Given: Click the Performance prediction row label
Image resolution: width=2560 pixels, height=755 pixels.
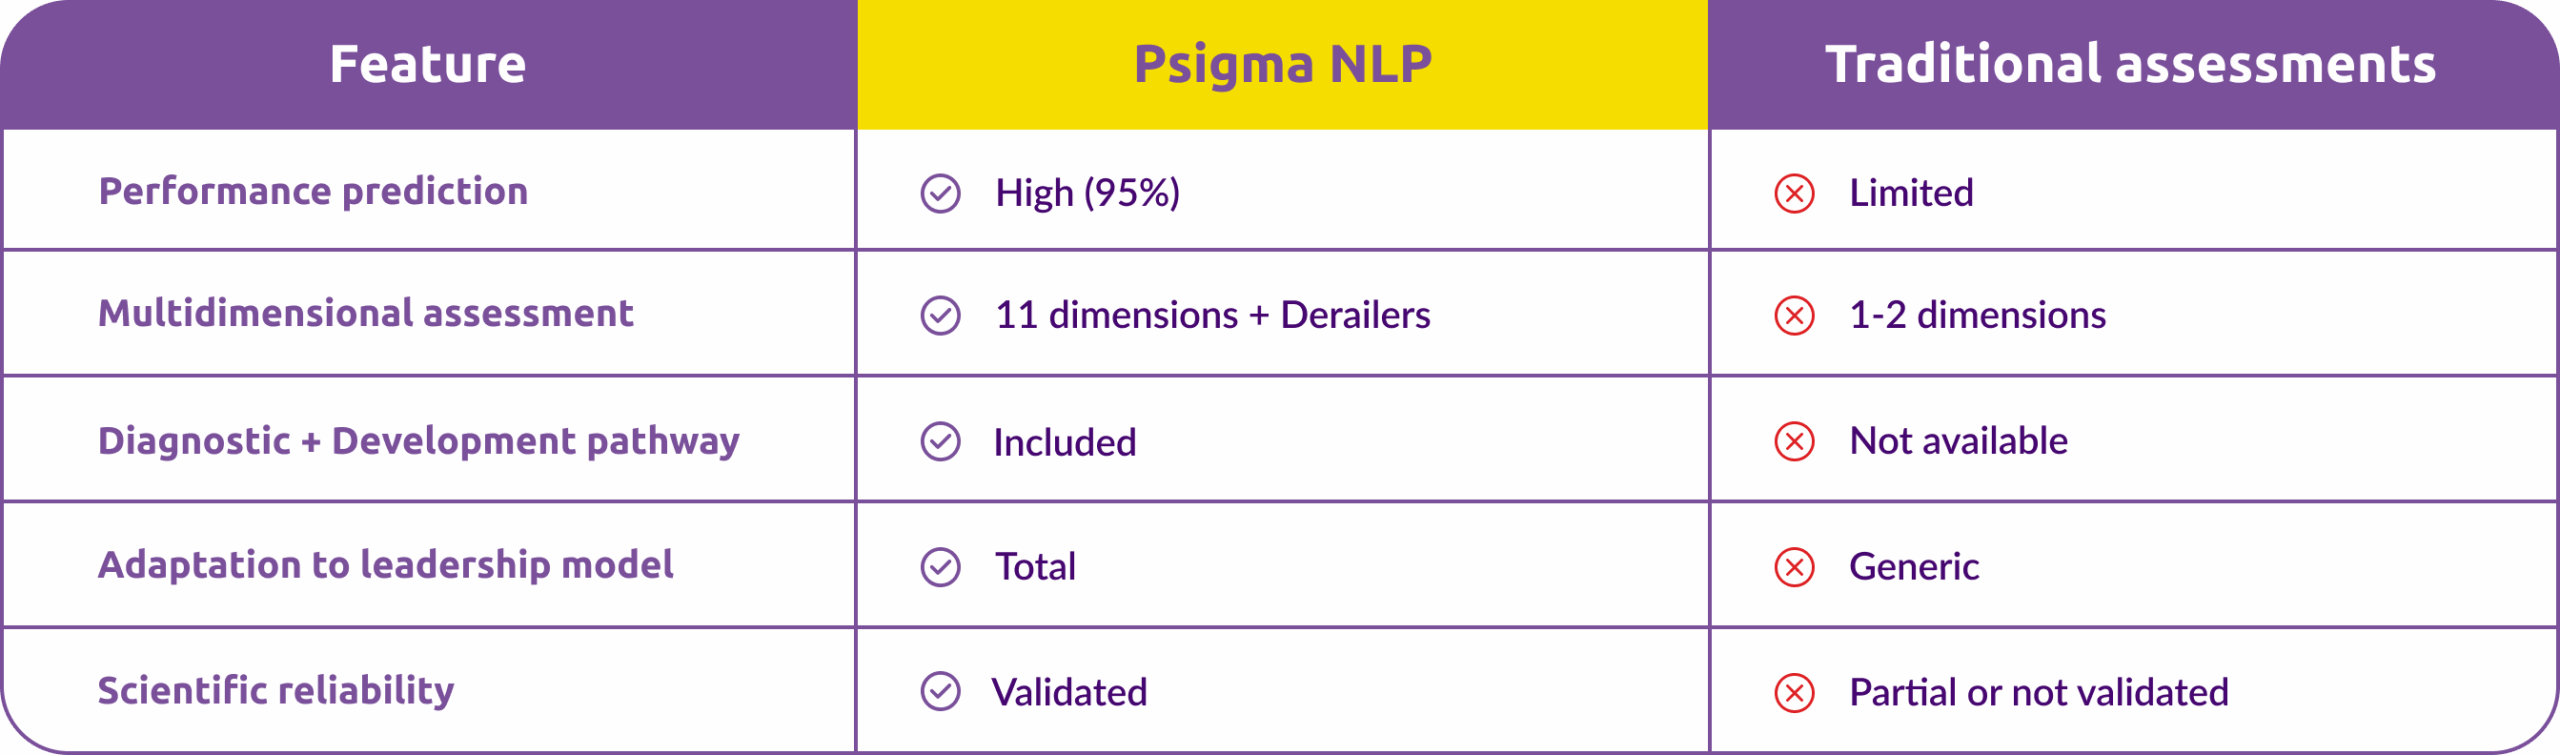Looking at the screenshot, I should tap(313, 191).
